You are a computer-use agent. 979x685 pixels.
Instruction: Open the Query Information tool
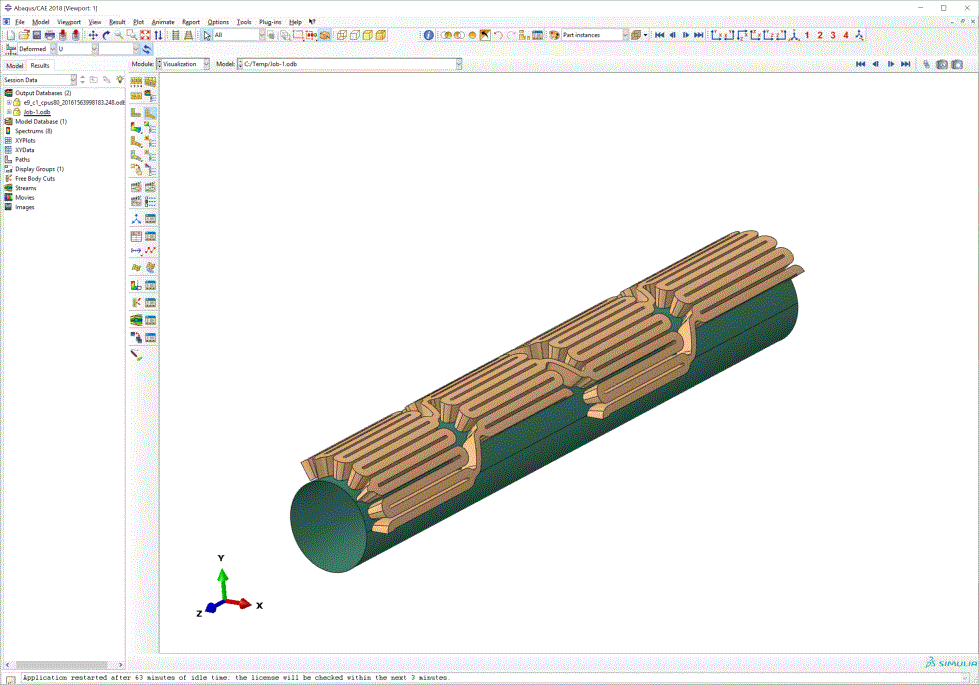coord(429,35)
